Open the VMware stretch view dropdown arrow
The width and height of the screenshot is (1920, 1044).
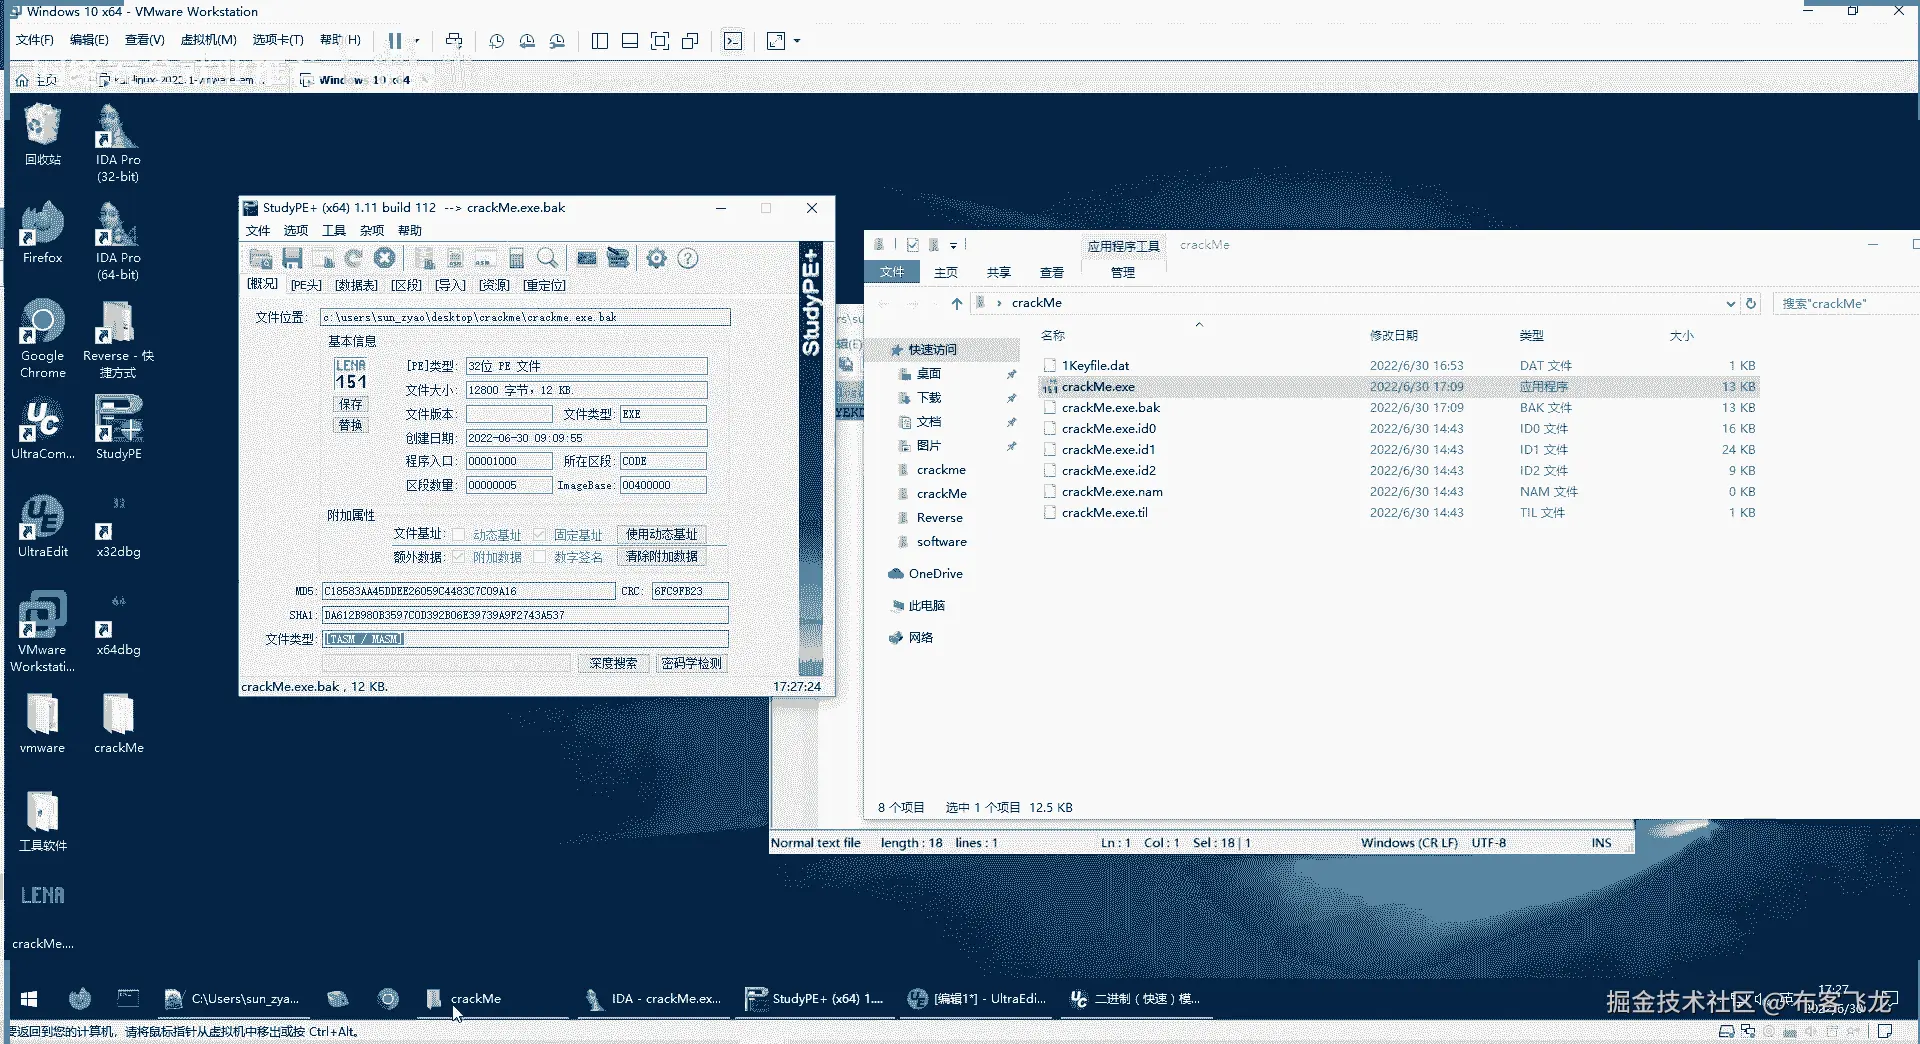797,41
